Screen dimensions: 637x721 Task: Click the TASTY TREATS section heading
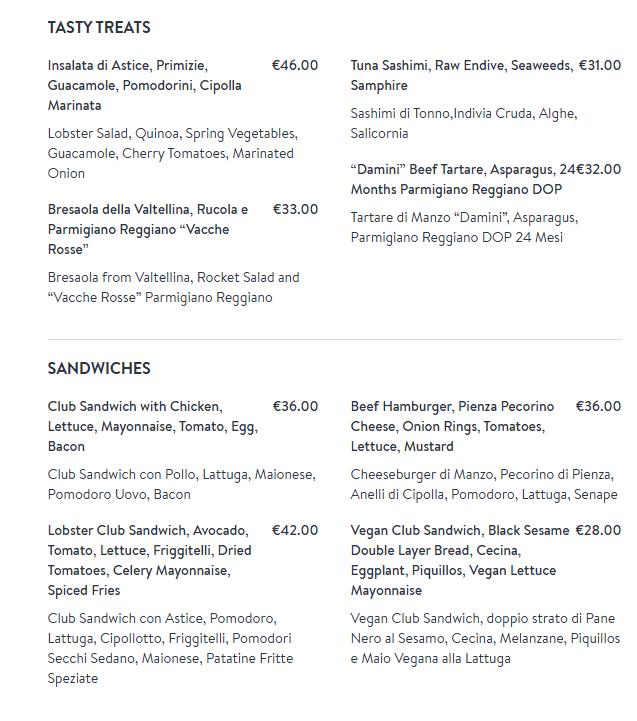[99, 28]
